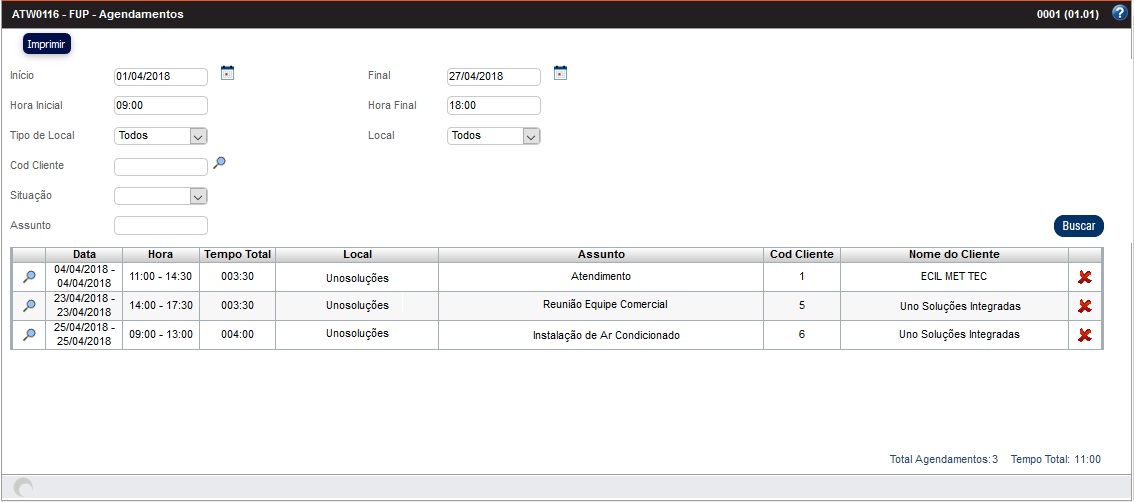View details of Instalação de Ar Condicionado
The height and width of the screenshot is (502, 1134).
[29, 335]
